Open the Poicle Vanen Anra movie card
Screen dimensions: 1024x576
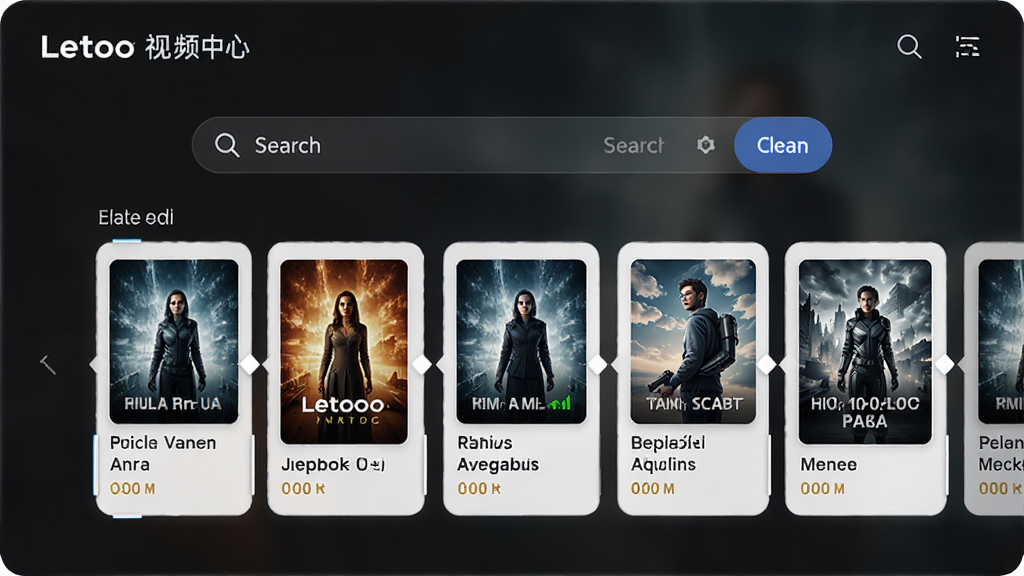pyautogui.click(x=174, y=379)
